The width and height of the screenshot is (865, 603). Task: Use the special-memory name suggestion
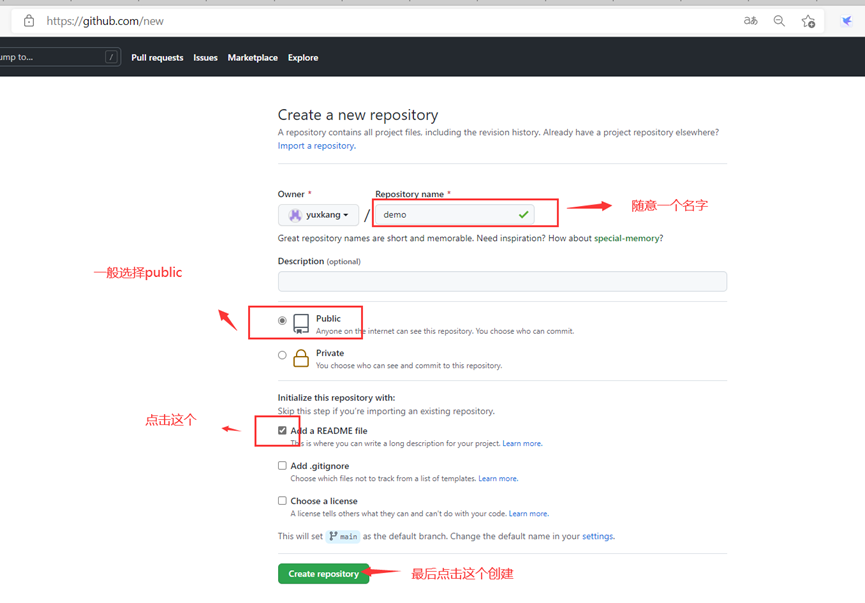coord(627,238)
